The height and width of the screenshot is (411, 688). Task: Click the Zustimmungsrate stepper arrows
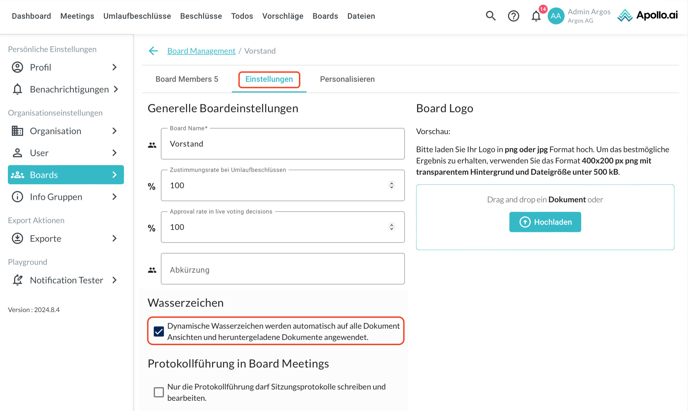pyautogui.click(x=391, y=185)
